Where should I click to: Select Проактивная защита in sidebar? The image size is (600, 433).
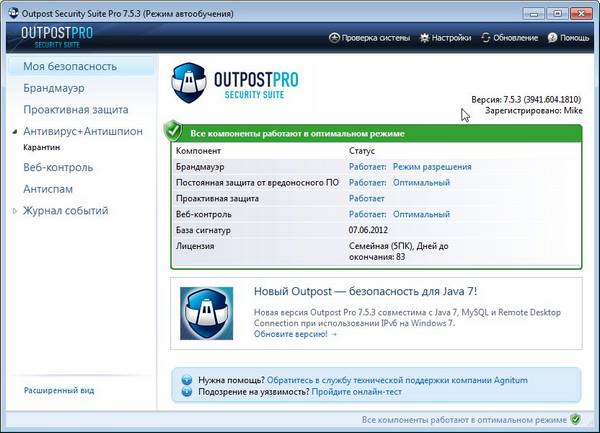click(76, 110)
